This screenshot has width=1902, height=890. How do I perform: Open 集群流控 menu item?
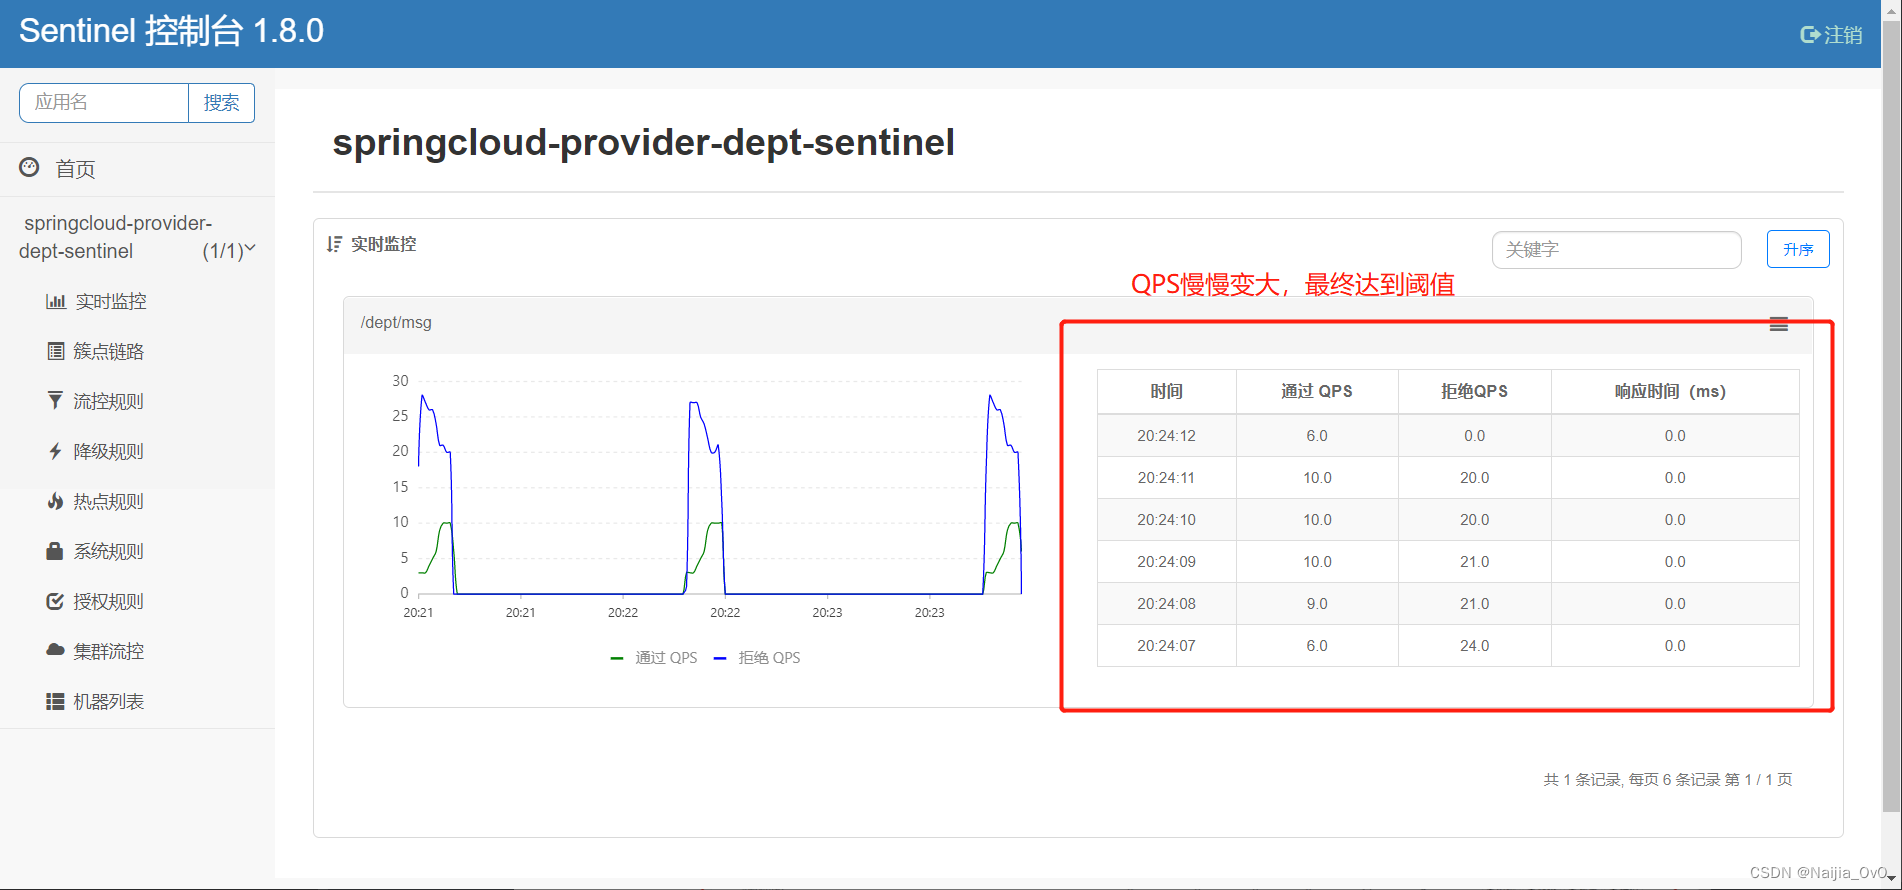pyautogui.click(x=109, y=651)
